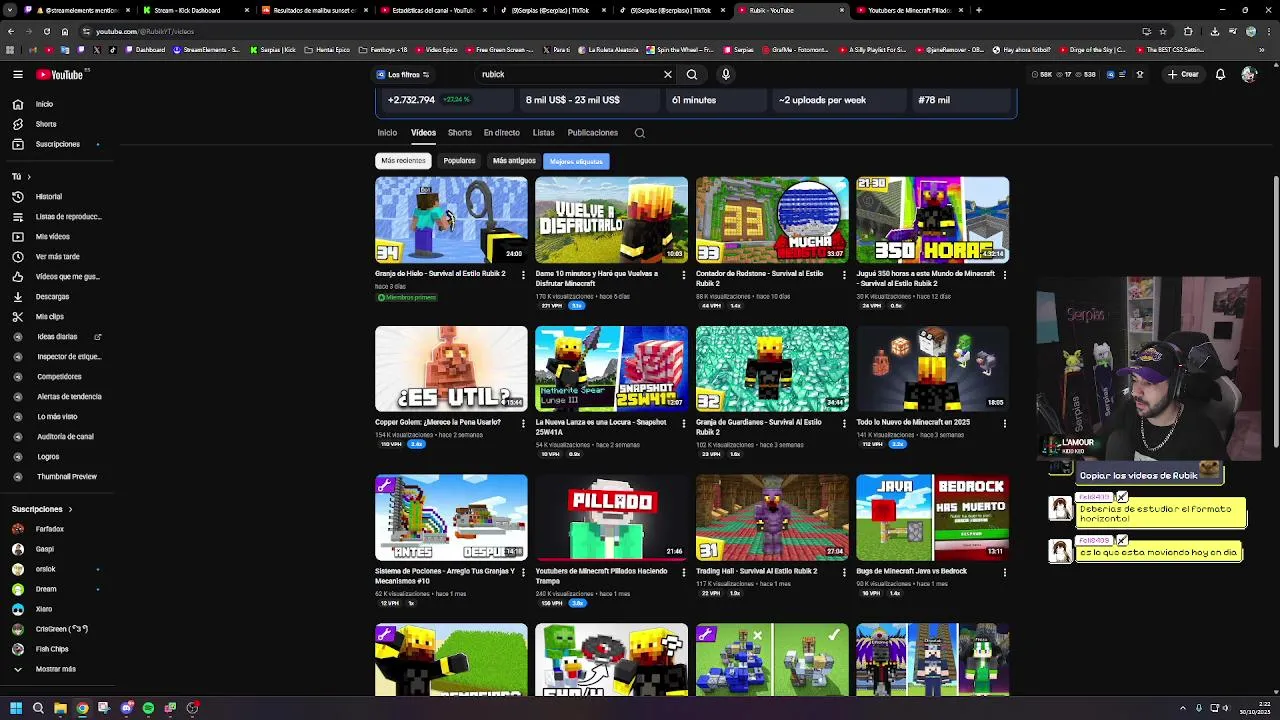The image size is (1280, 720).
Task: Switch to channel Inicio tab
Action: [x=387, y=133]
